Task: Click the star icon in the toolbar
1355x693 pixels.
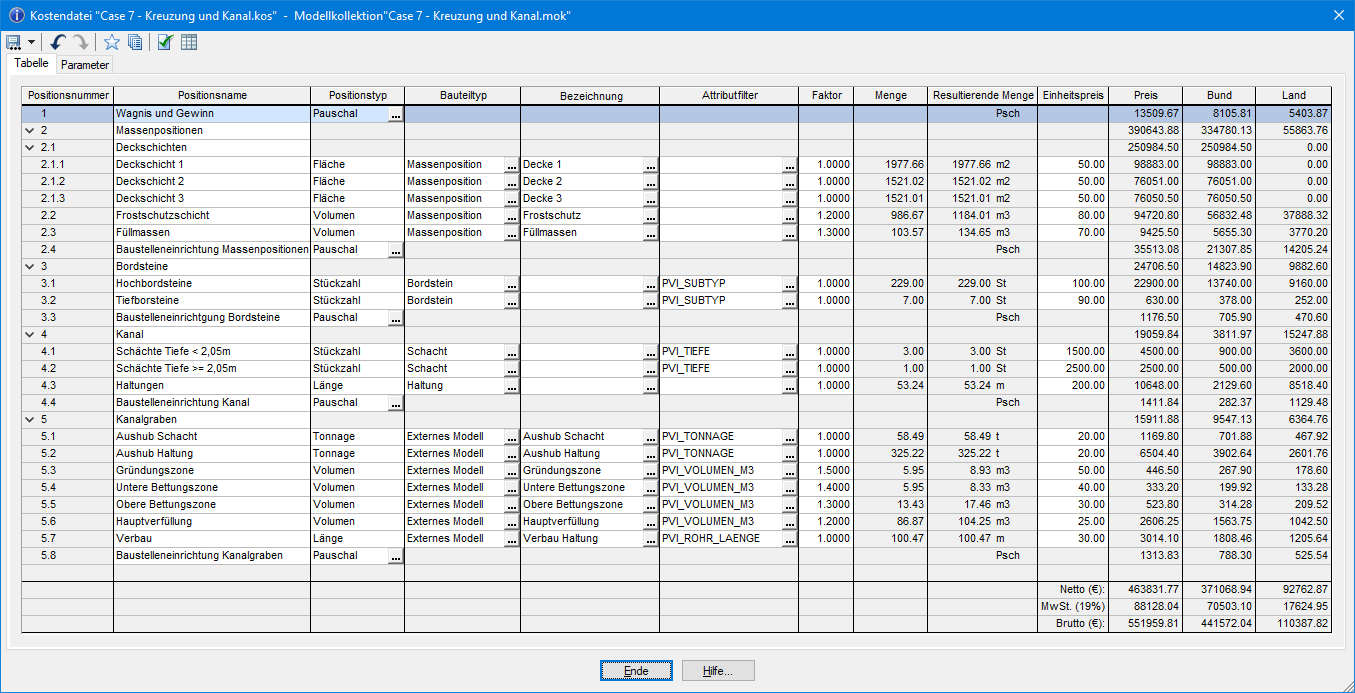Action: (112, 42)
